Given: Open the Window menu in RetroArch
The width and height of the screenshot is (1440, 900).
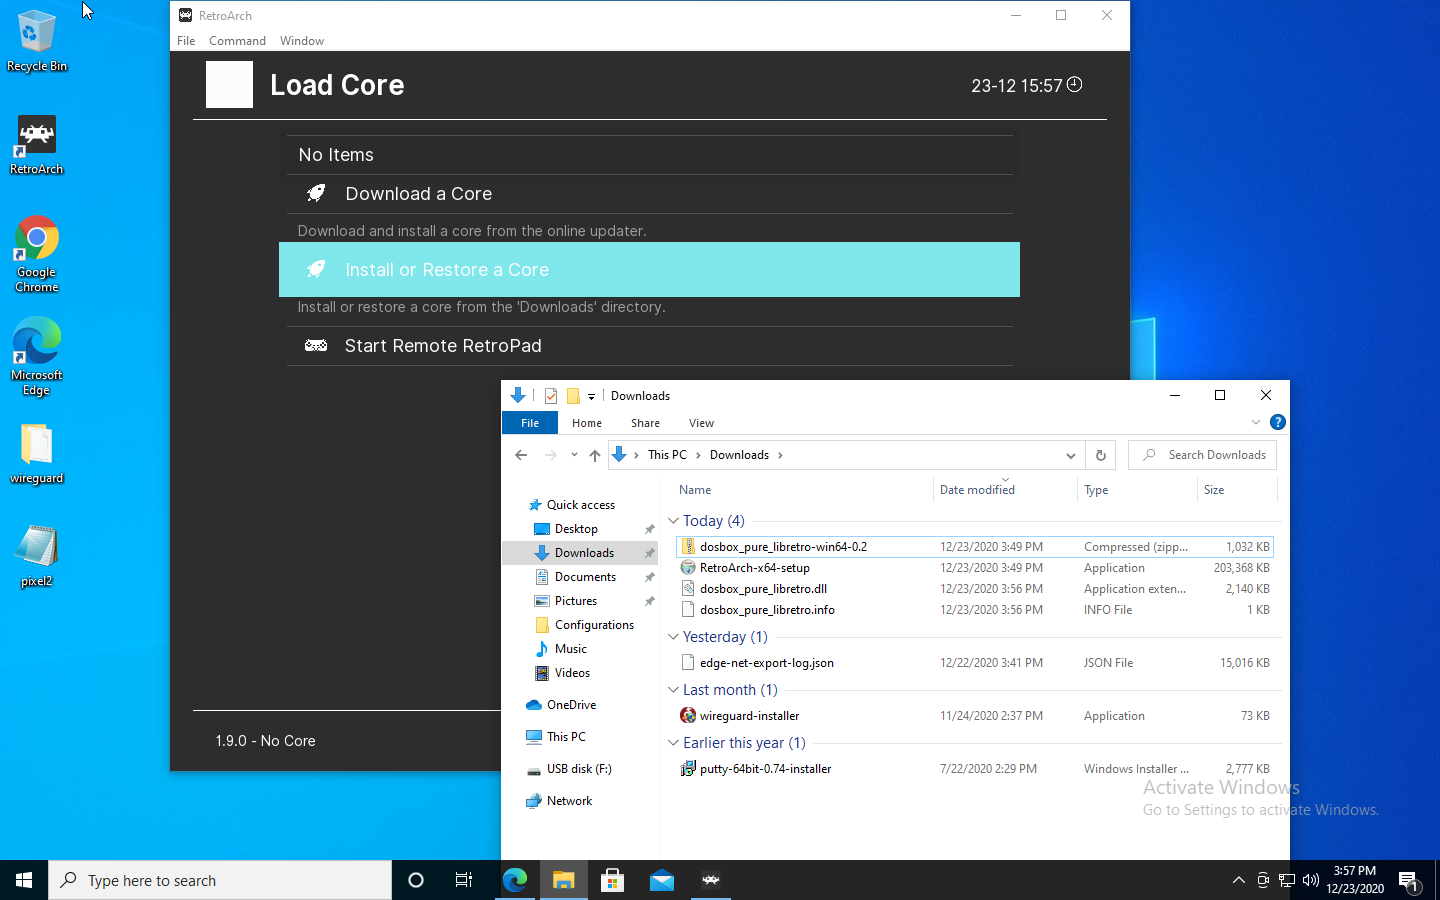Looking at the screenshot, I should click(301, 41).
